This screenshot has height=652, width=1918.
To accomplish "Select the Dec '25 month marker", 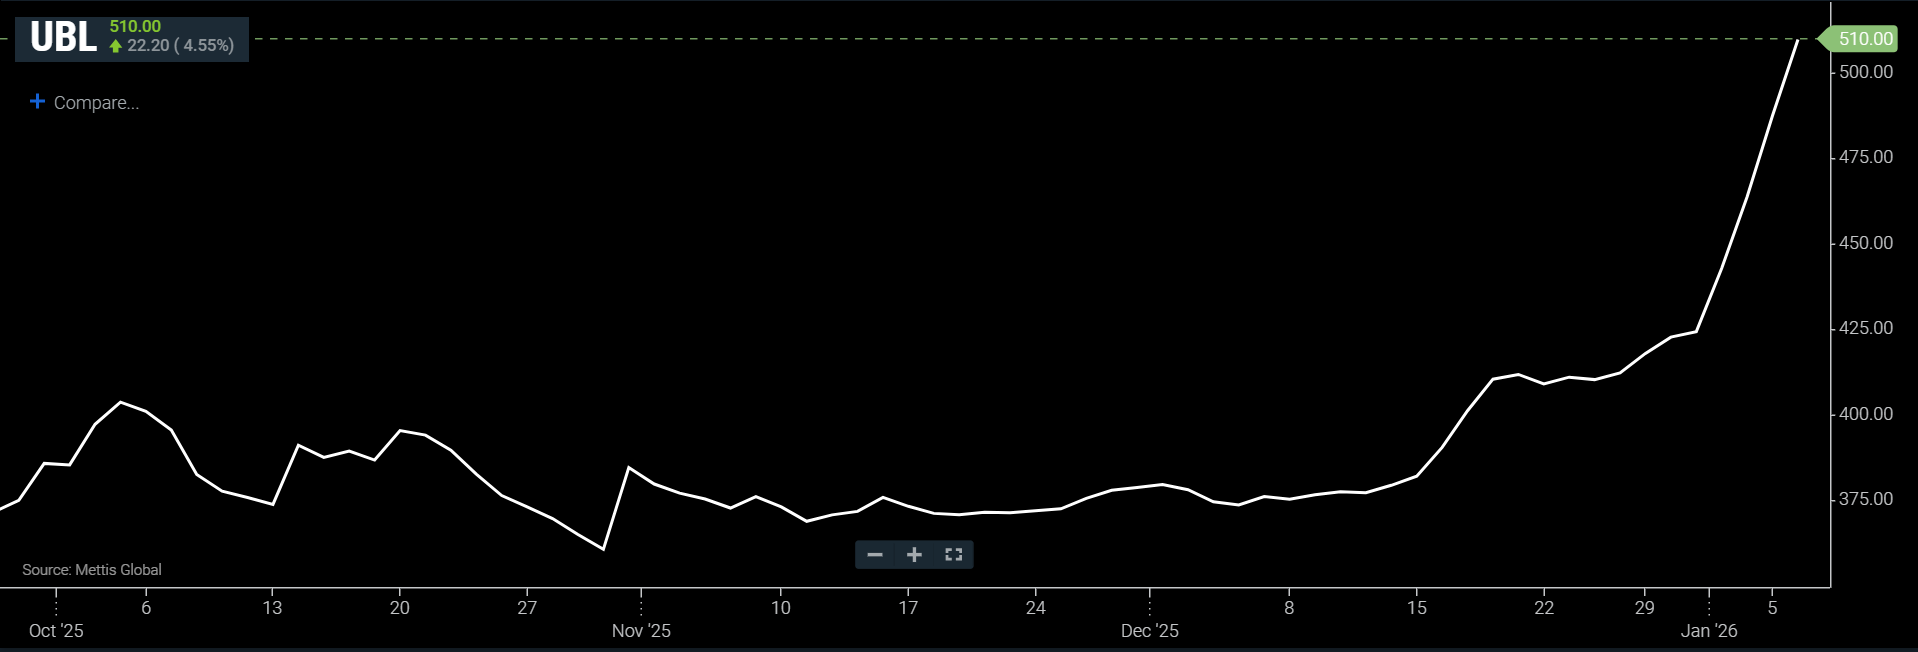I will [1149, 631].
